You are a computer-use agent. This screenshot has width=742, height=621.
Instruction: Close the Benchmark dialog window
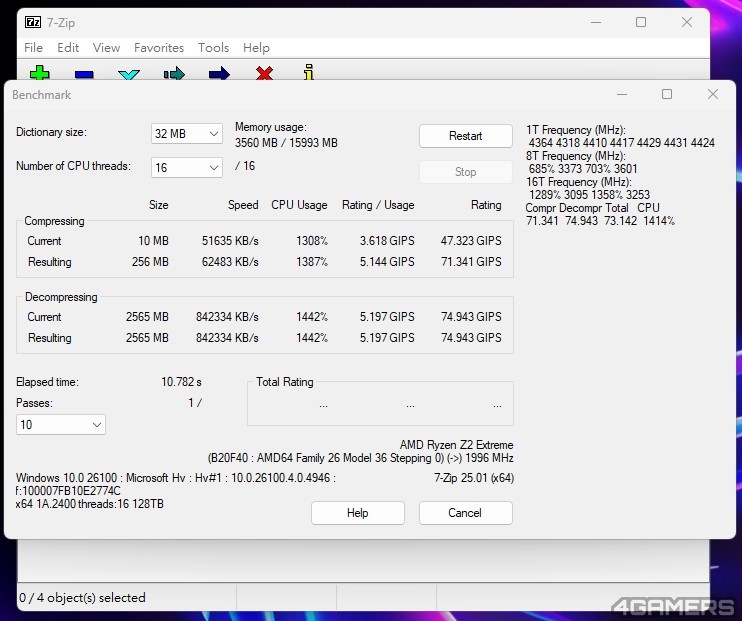click(712, 95)
